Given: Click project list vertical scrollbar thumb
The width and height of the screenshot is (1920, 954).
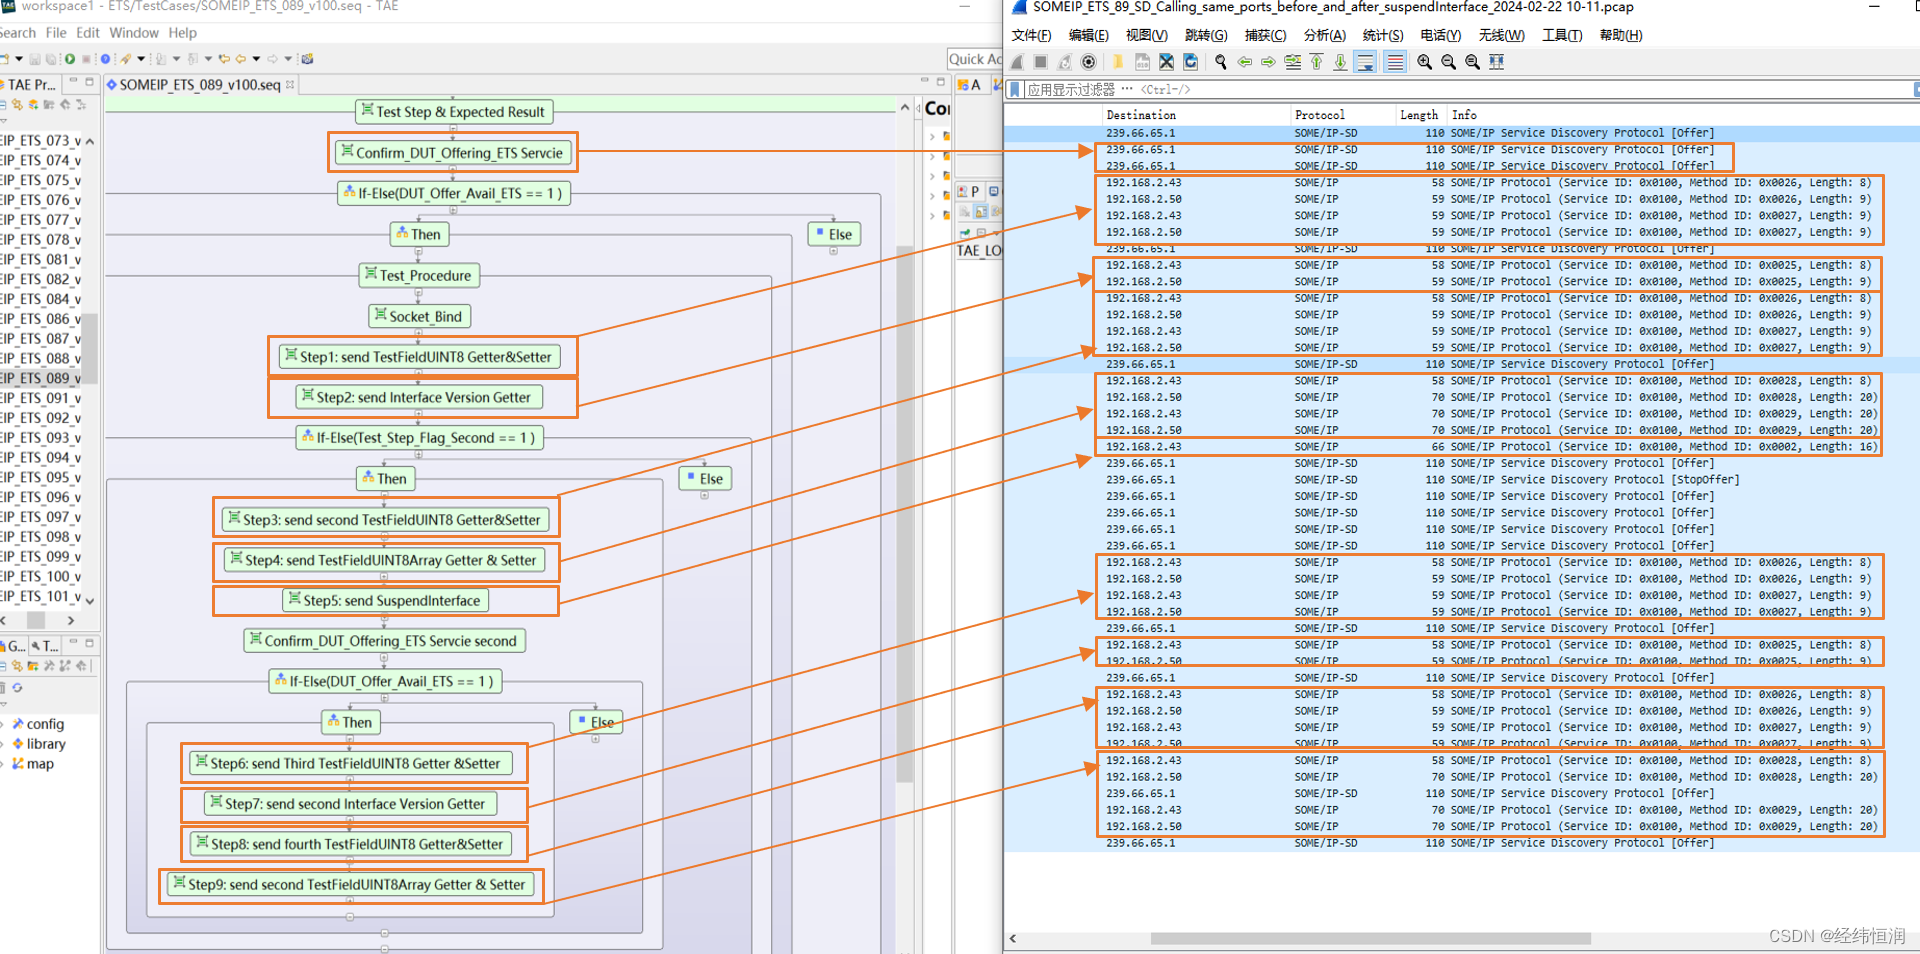Looking at the screenshot, I should click(x=90, y=348).
